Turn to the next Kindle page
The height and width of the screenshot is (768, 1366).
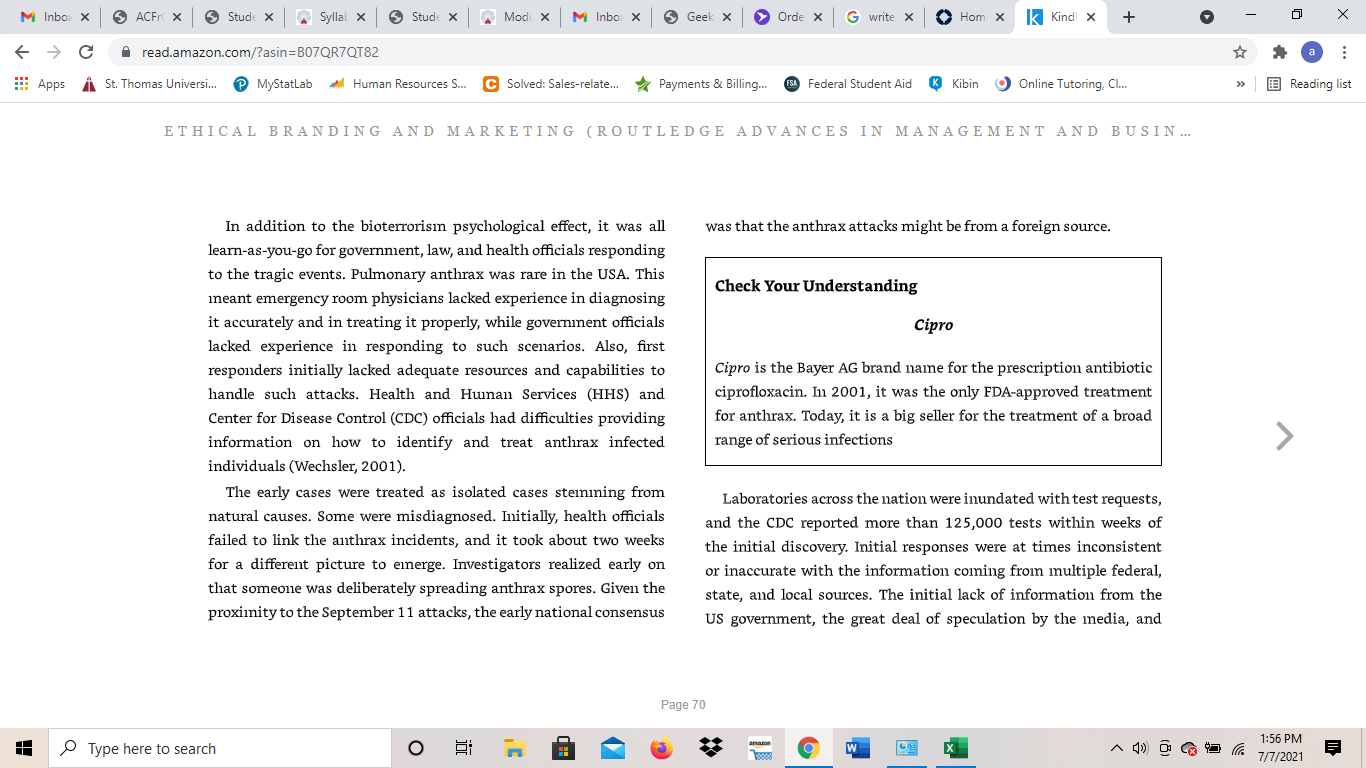pyautogui.click(x=1285, y=436)
